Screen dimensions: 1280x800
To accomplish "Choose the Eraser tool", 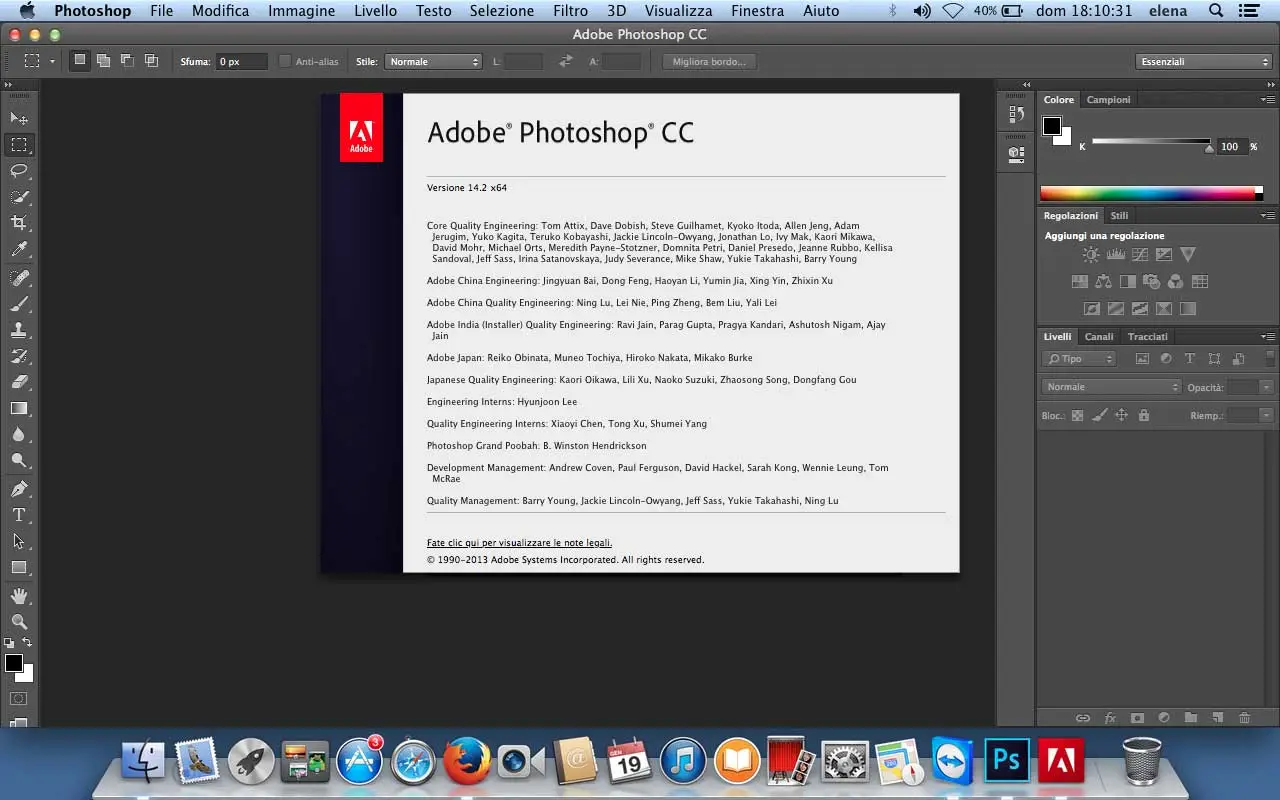I will coord(19,382).
